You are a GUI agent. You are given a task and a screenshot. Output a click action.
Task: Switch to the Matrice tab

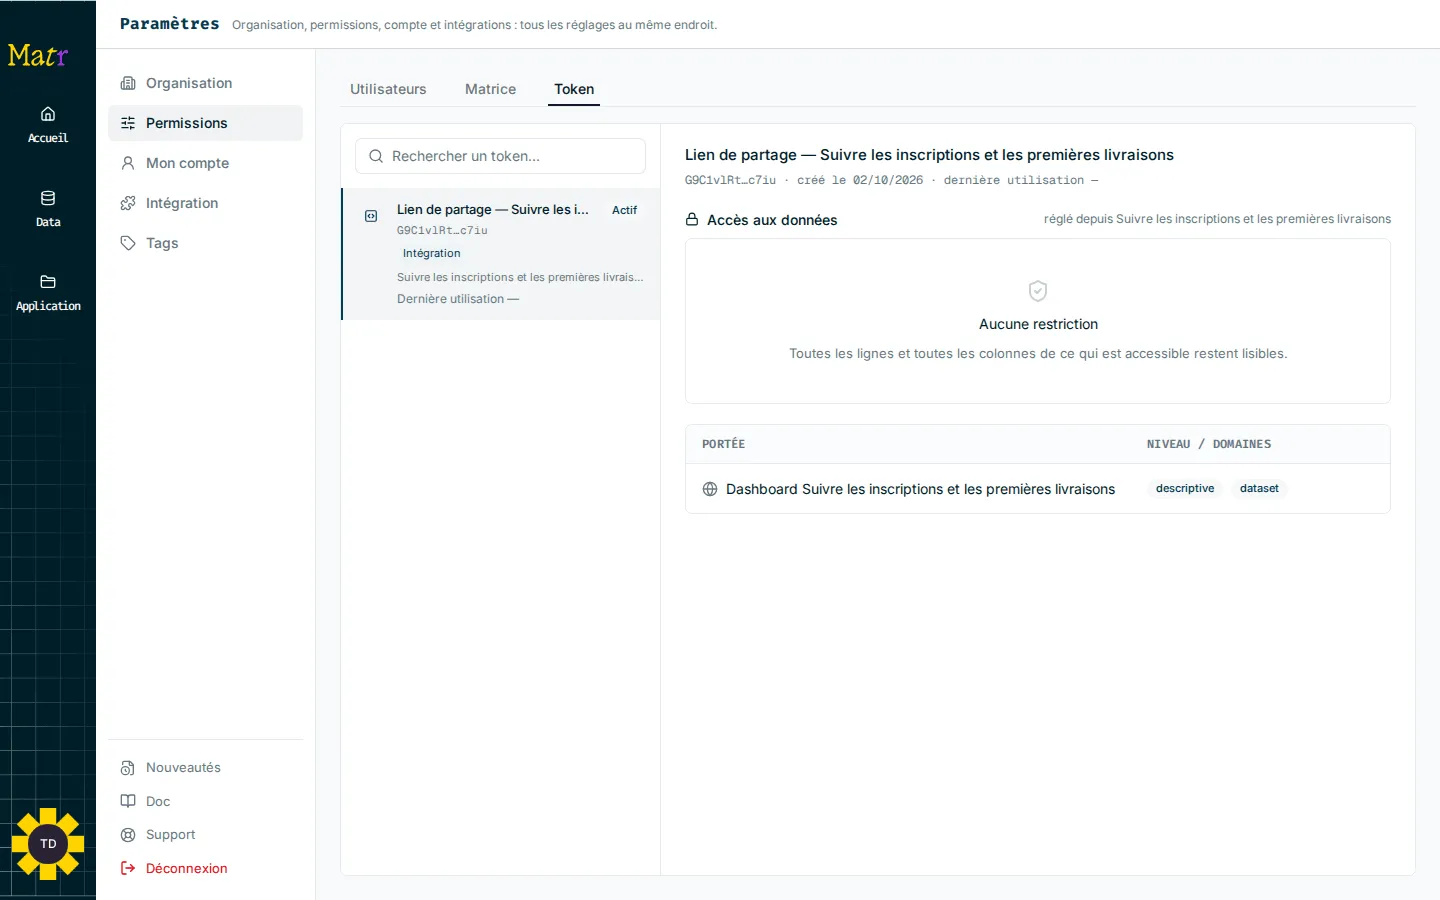490,89
